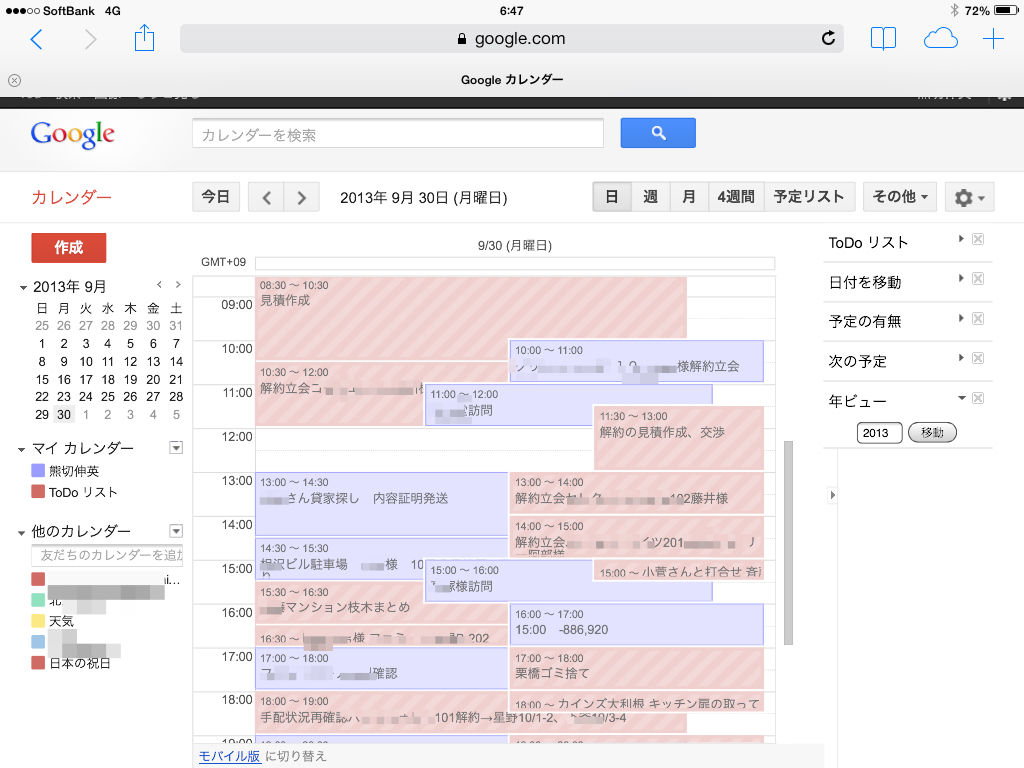Close the 日付を移動 gadget
1024x768 pixels.
[978, 279]
